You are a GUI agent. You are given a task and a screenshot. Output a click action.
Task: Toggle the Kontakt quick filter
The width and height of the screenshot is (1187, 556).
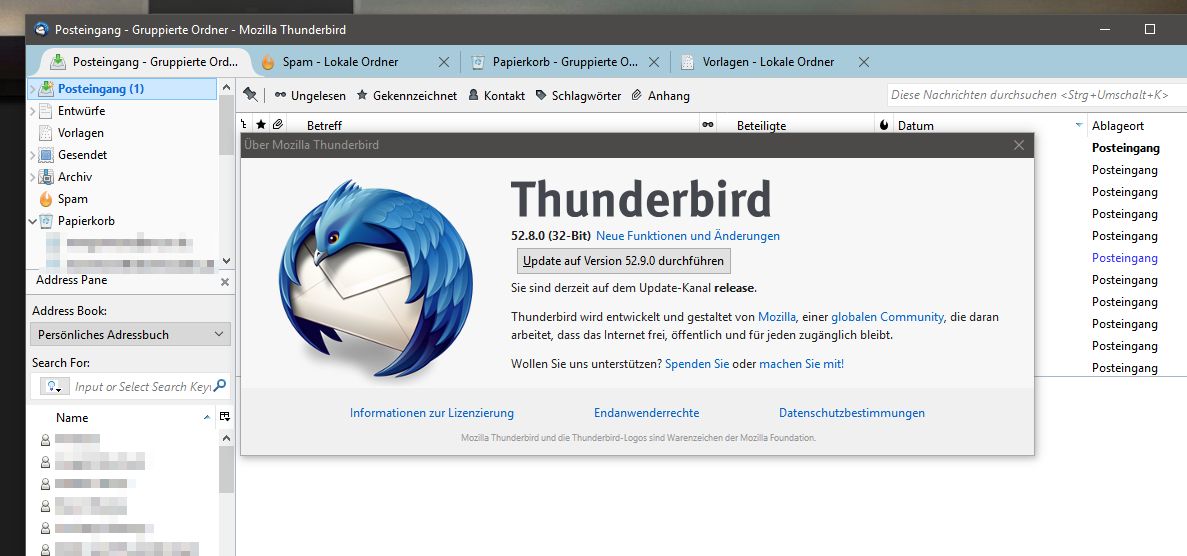pyautogui.click(x=497, y=95)
